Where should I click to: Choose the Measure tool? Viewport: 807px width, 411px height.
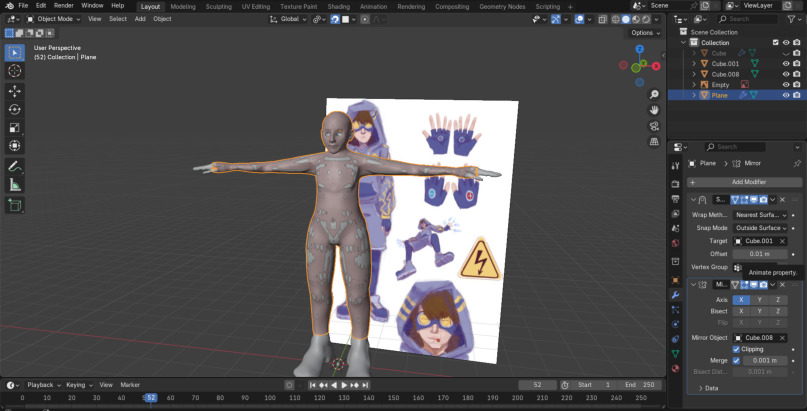point(15,184)
